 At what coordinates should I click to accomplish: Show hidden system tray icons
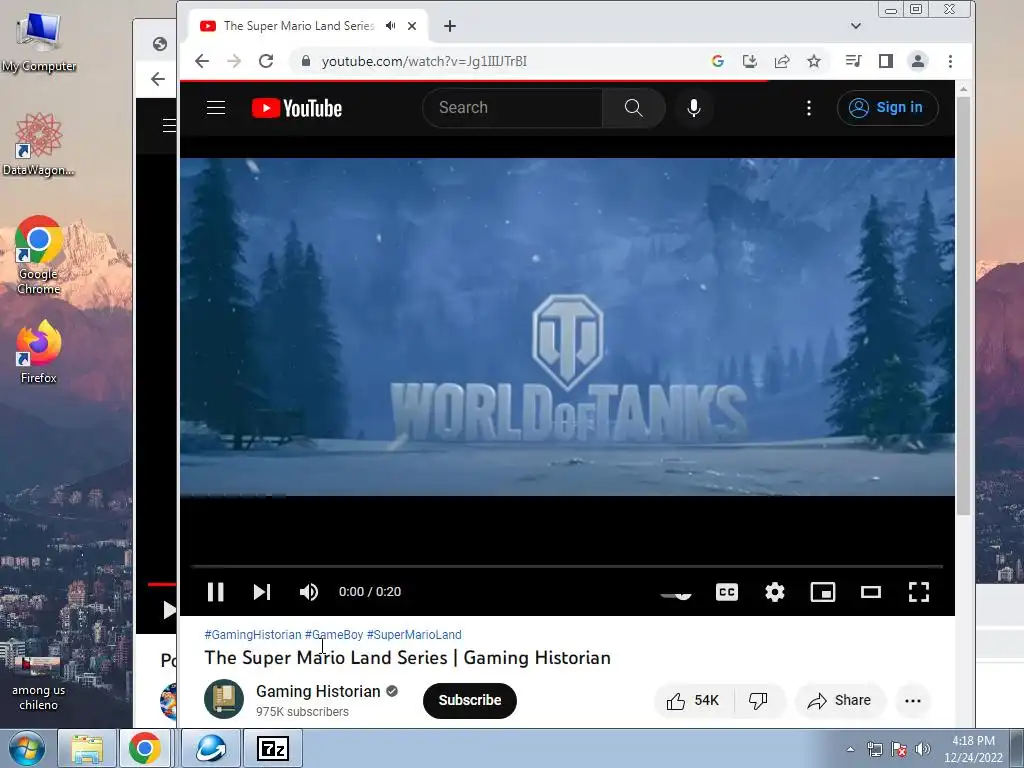(850, 749)
